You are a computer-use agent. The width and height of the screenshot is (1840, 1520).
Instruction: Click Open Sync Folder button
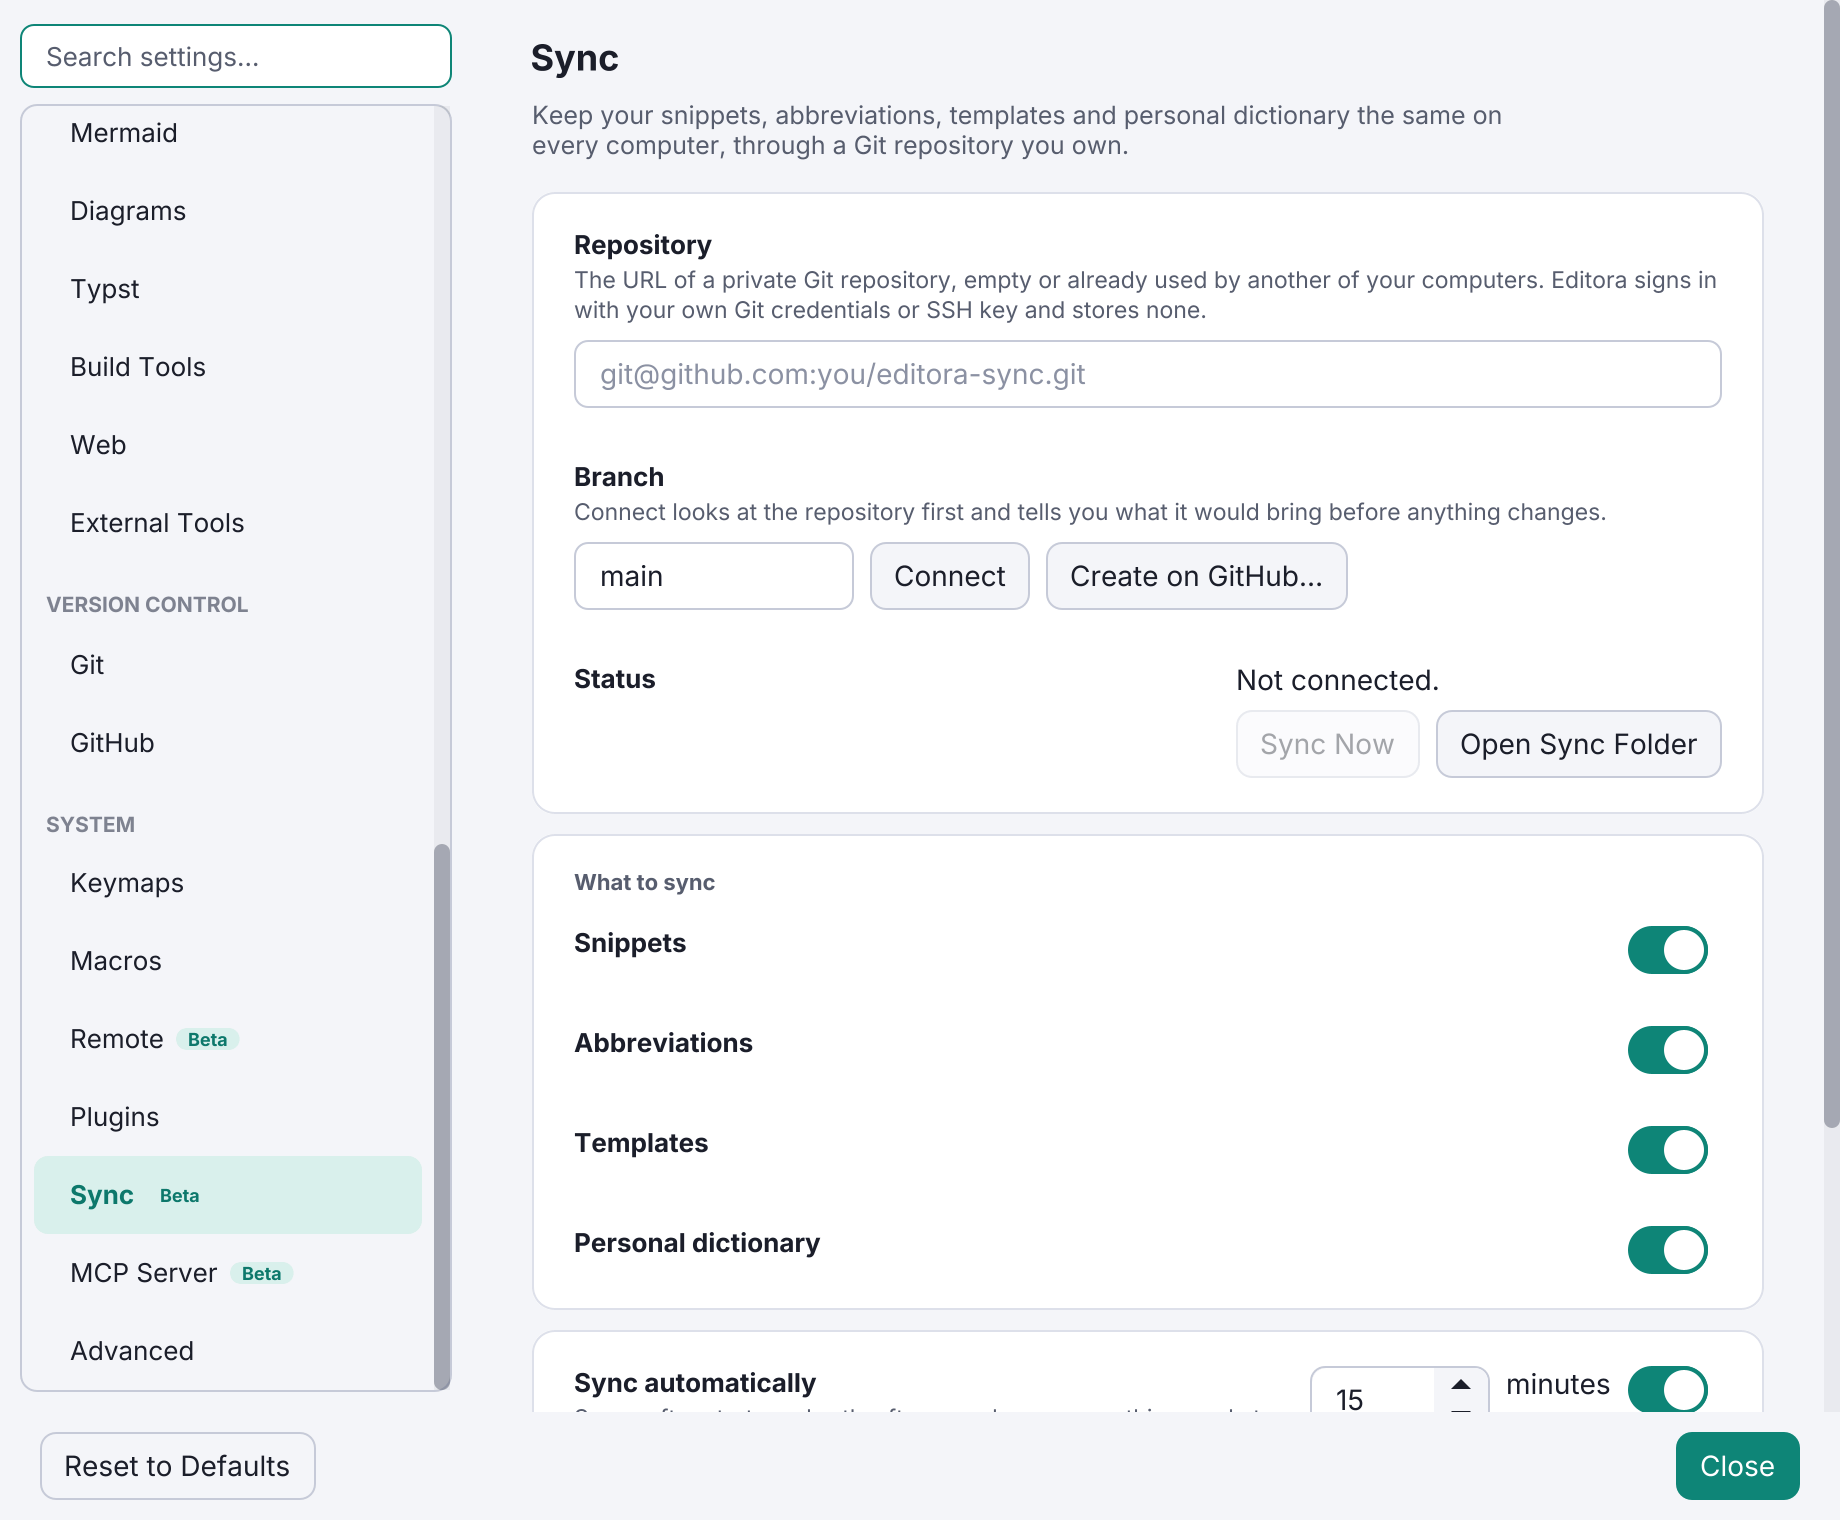[x=1578, y=744]
